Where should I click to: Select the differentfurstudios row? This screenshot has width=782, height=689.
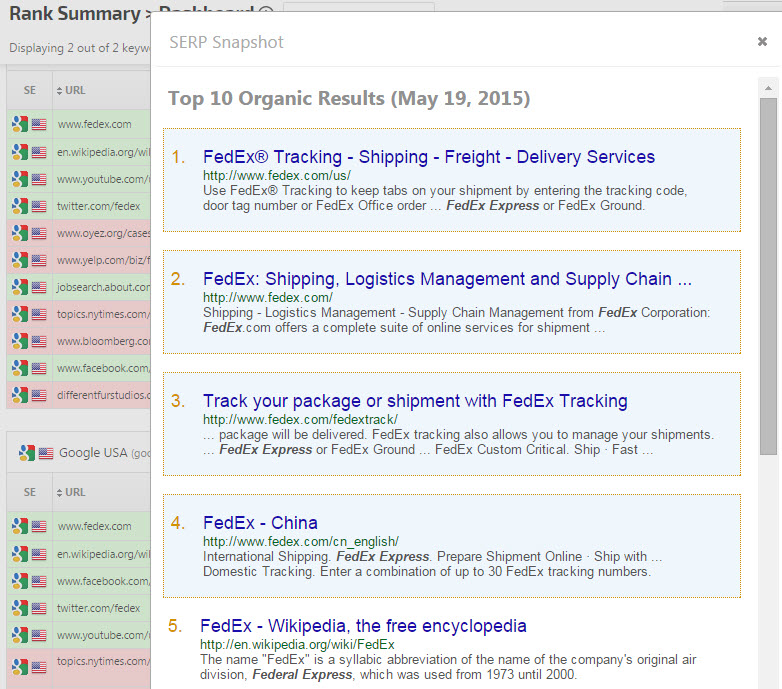tap(103, 395)
